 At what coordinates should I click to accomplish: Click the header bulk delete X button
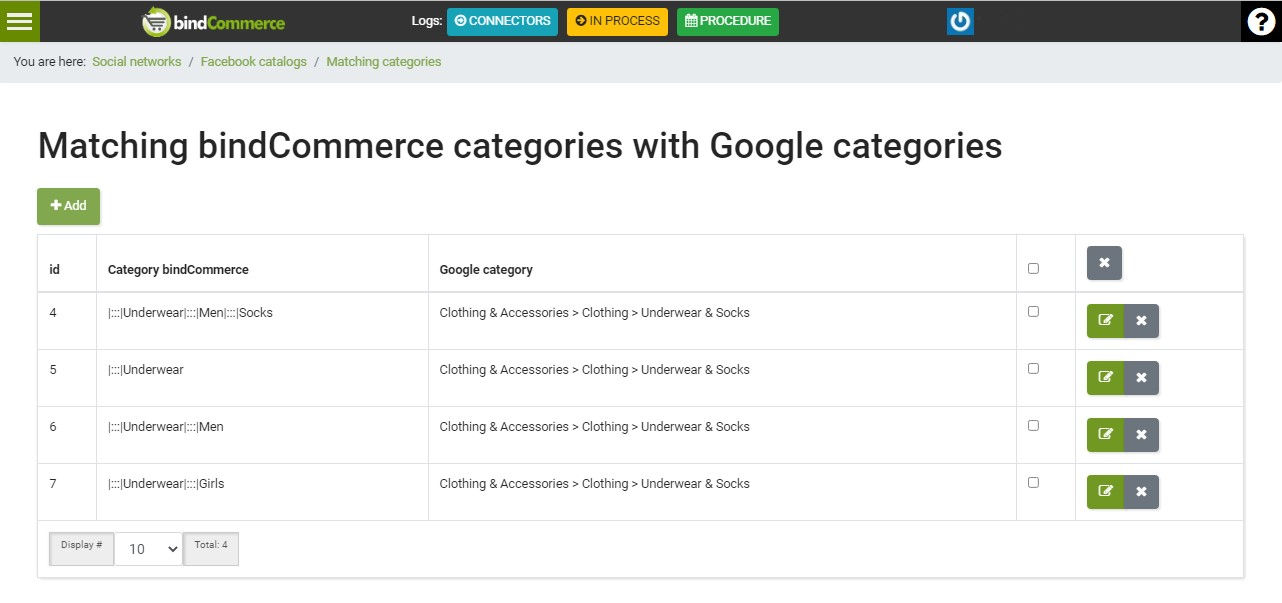click(1104, 263)
